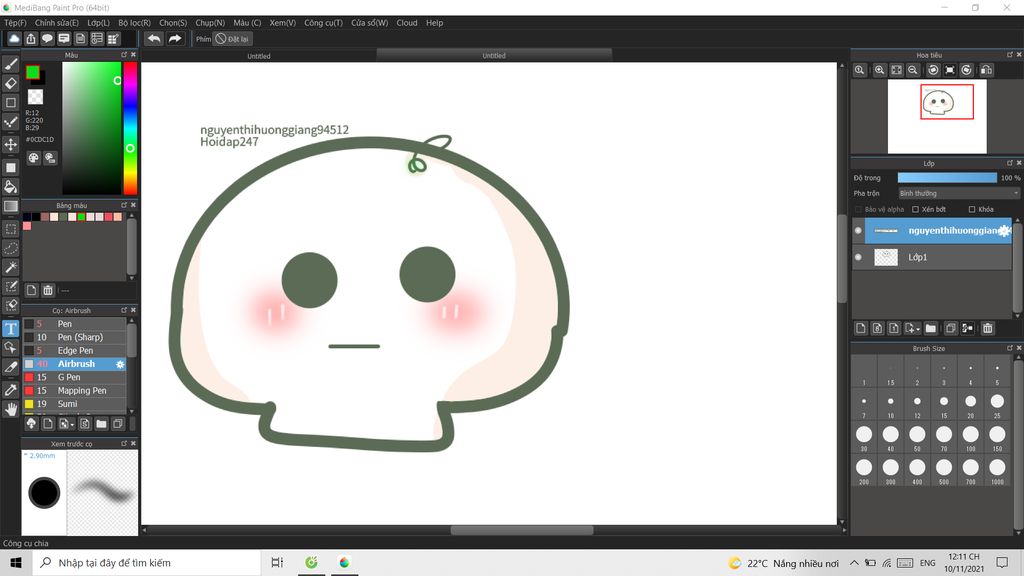The width and height of the screenshot is (1024, 576).
Task: Zoom in on the navigator panel
Action: [x=880, y=70]
